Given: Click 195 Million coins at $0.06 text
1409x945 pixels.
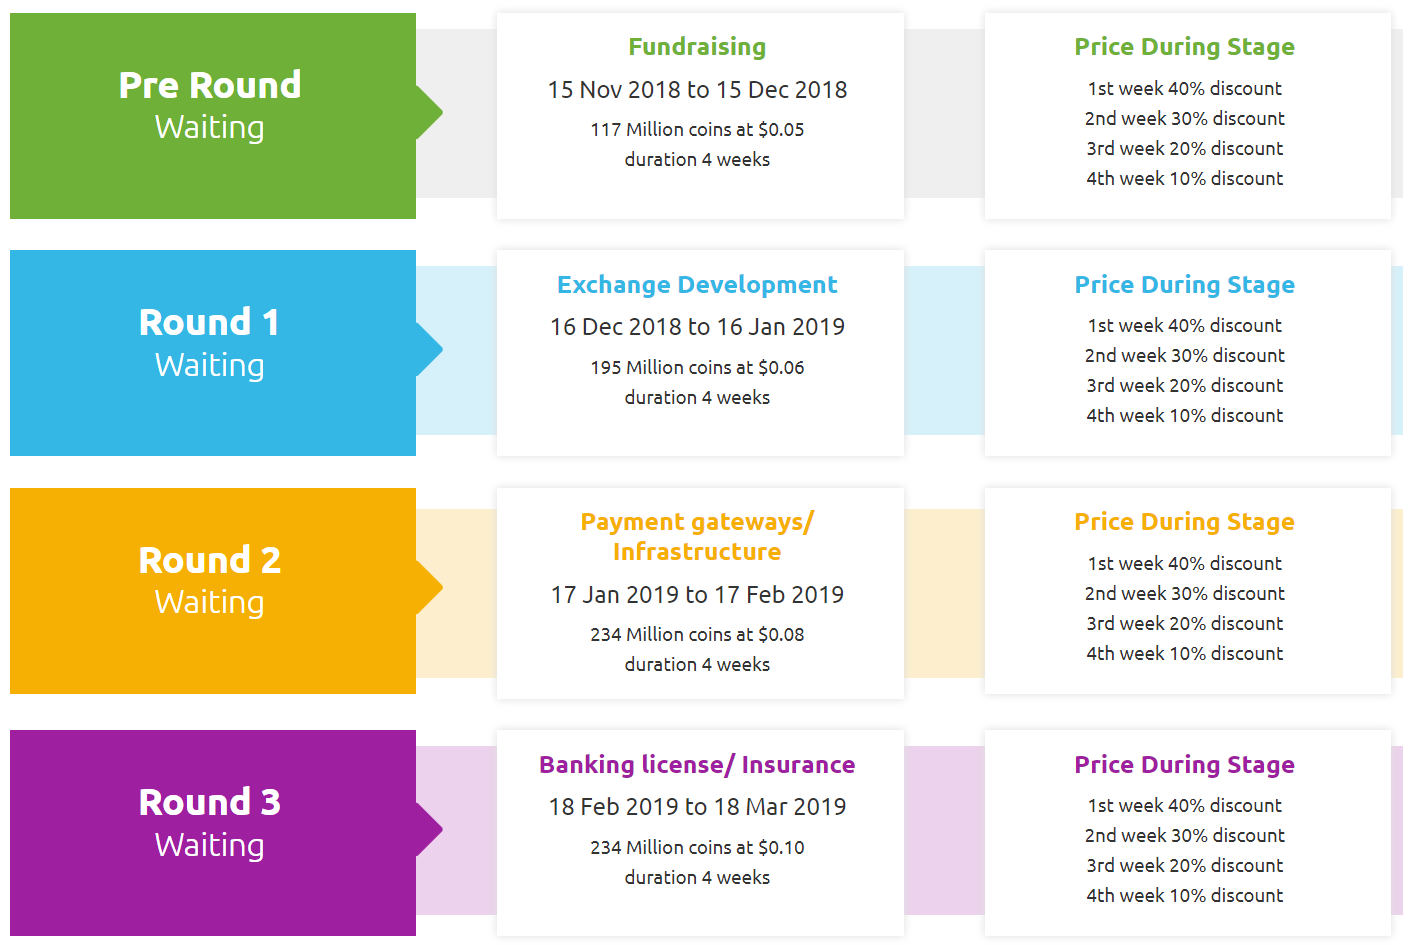Looking at the screenshot, I should pos(697,368).
